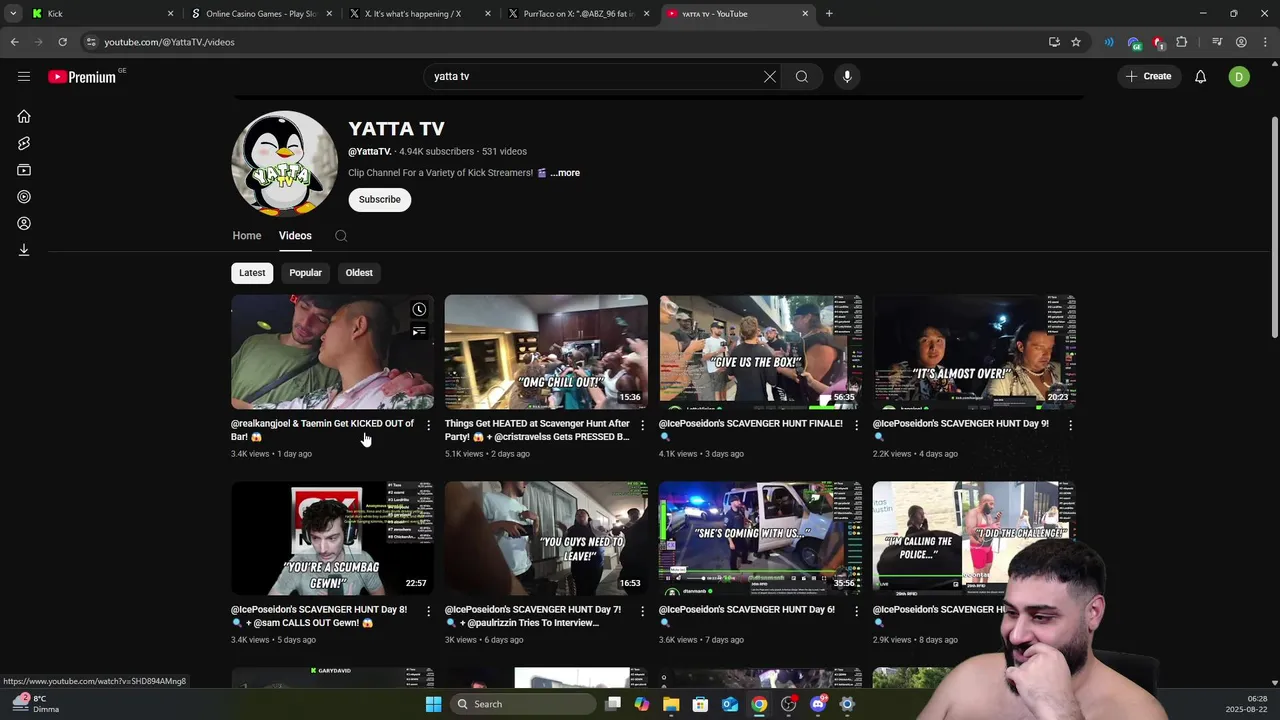Open Discord from the taskbar
The image size is (1280, 720).
818,704
